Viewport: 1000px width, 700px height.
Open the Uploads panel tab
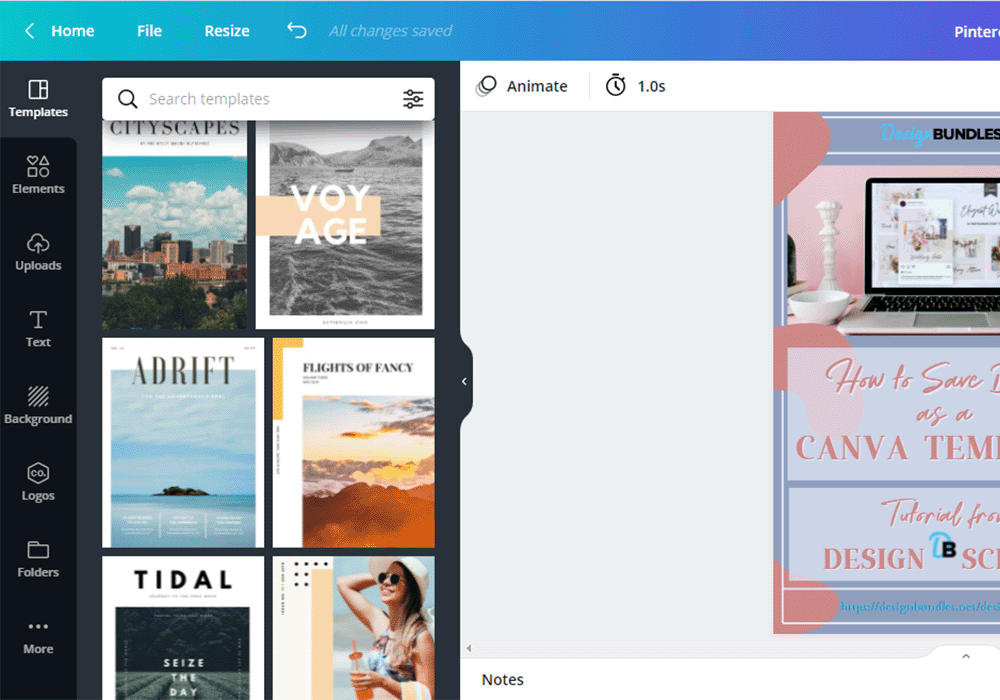[38, 252]
